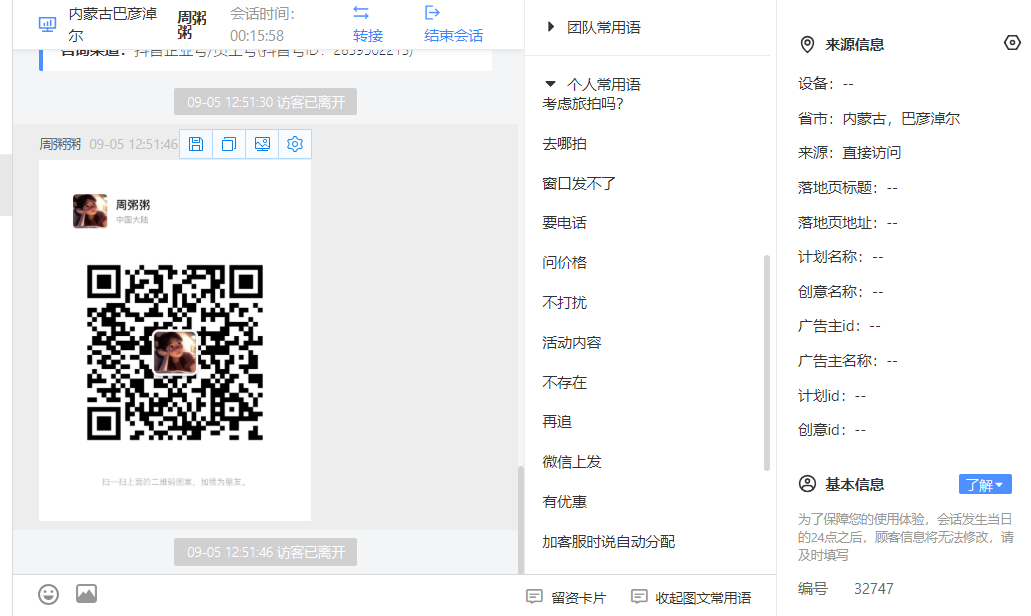Select the phrase 去哪拍
Image resolution: width=1031 pixels, height=616 pixels.
tap(564, 143)
